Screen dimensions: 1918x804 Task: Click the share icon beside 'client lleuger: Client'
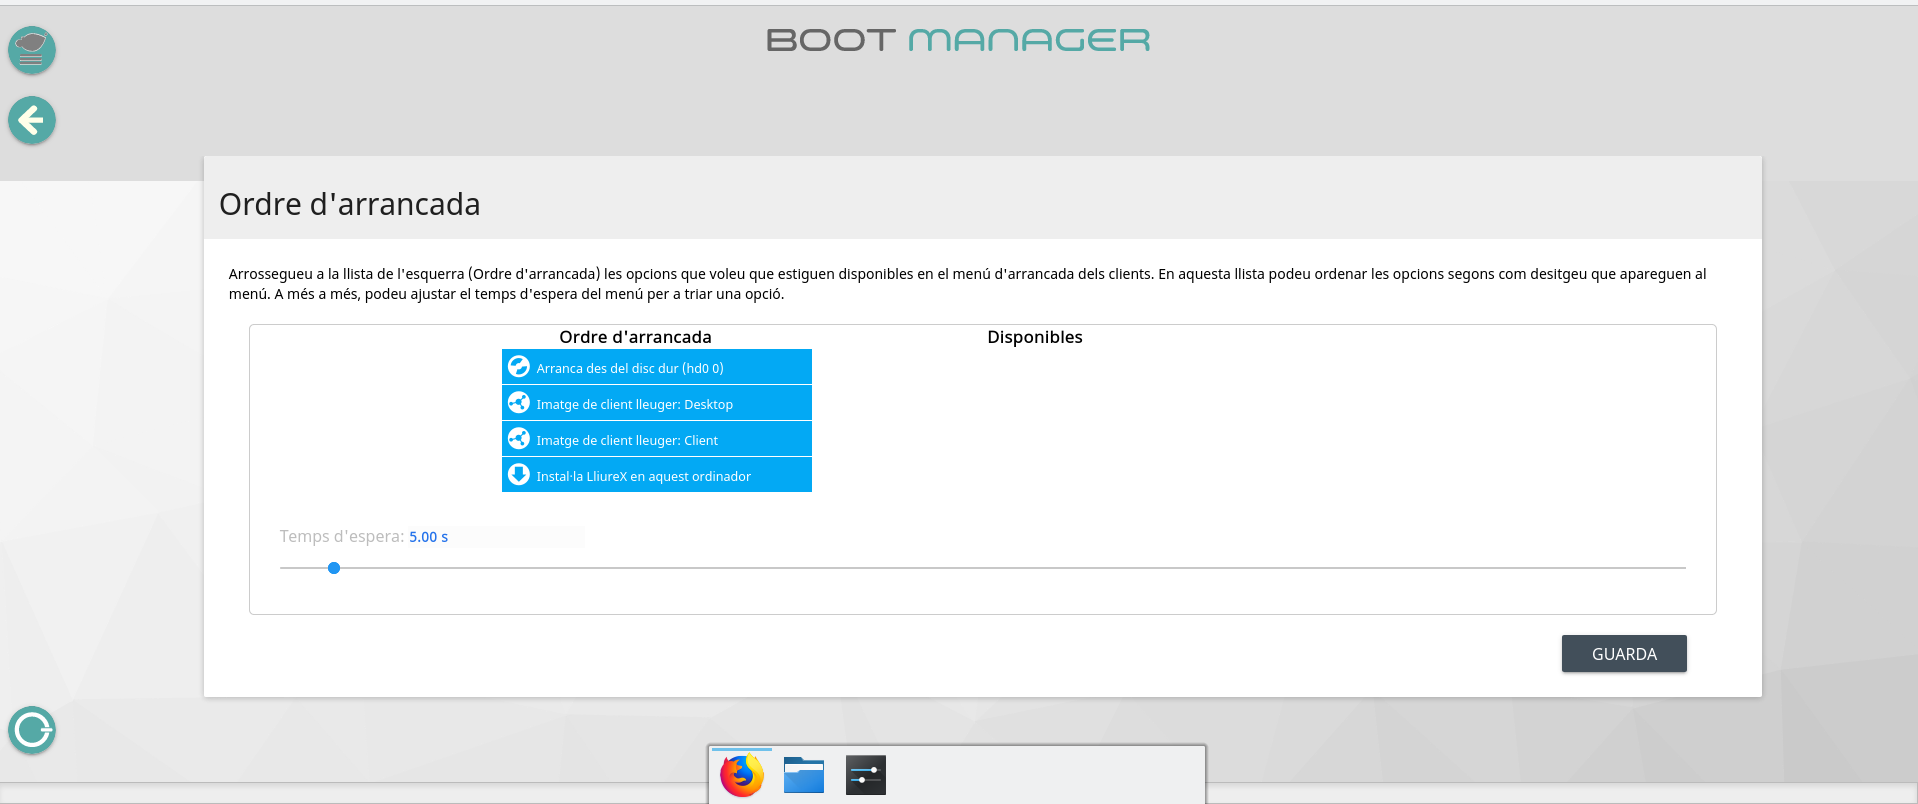tap(518, 439)
